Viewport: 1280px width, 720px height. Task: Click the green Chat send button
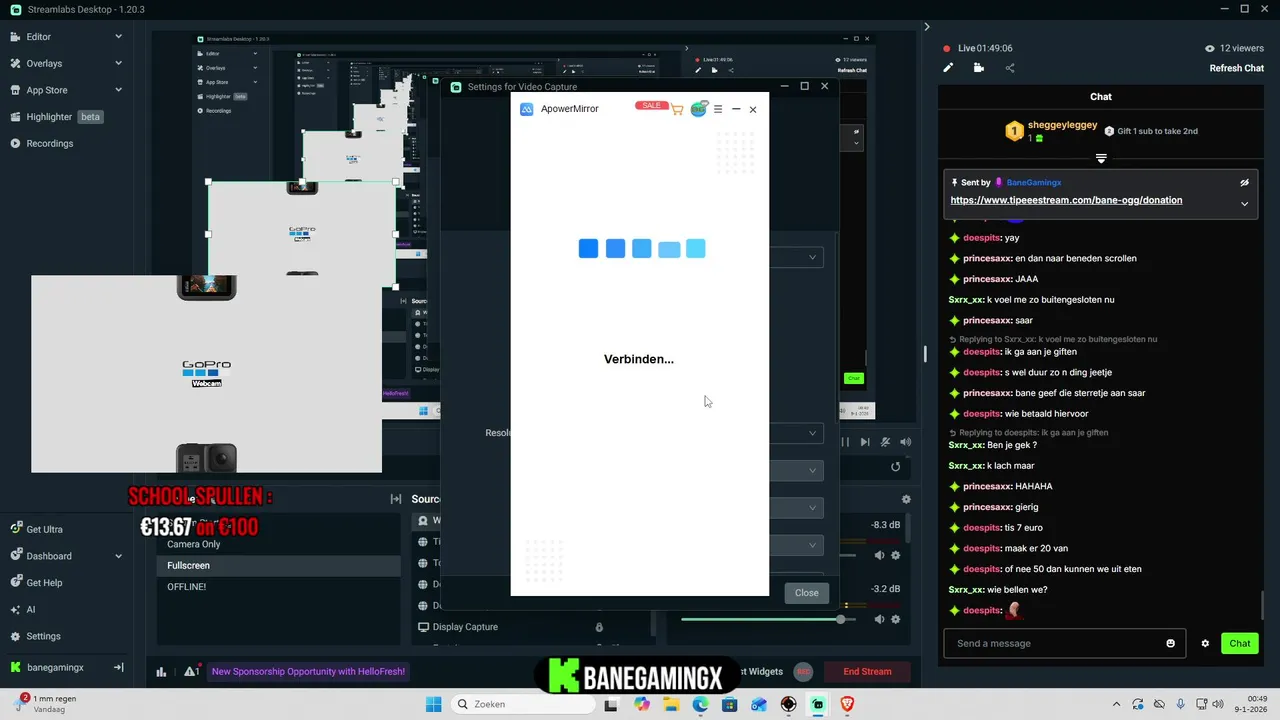1240,643
